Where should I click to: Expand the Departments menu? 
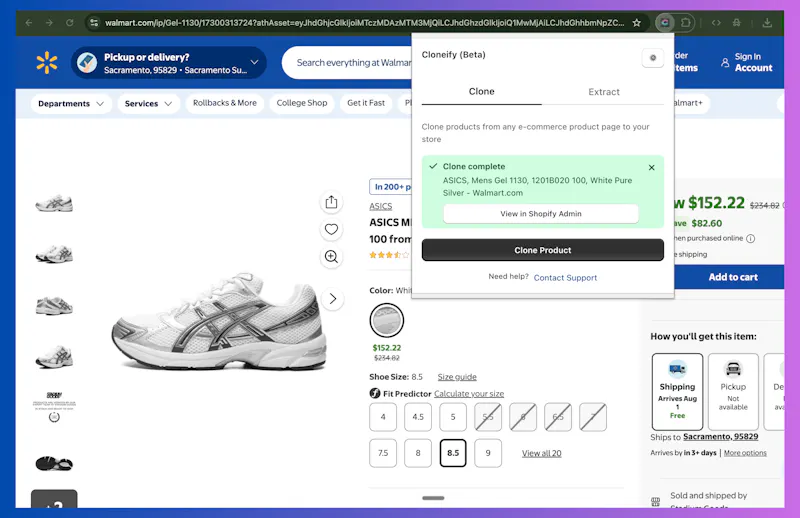[x=71, y=104]
